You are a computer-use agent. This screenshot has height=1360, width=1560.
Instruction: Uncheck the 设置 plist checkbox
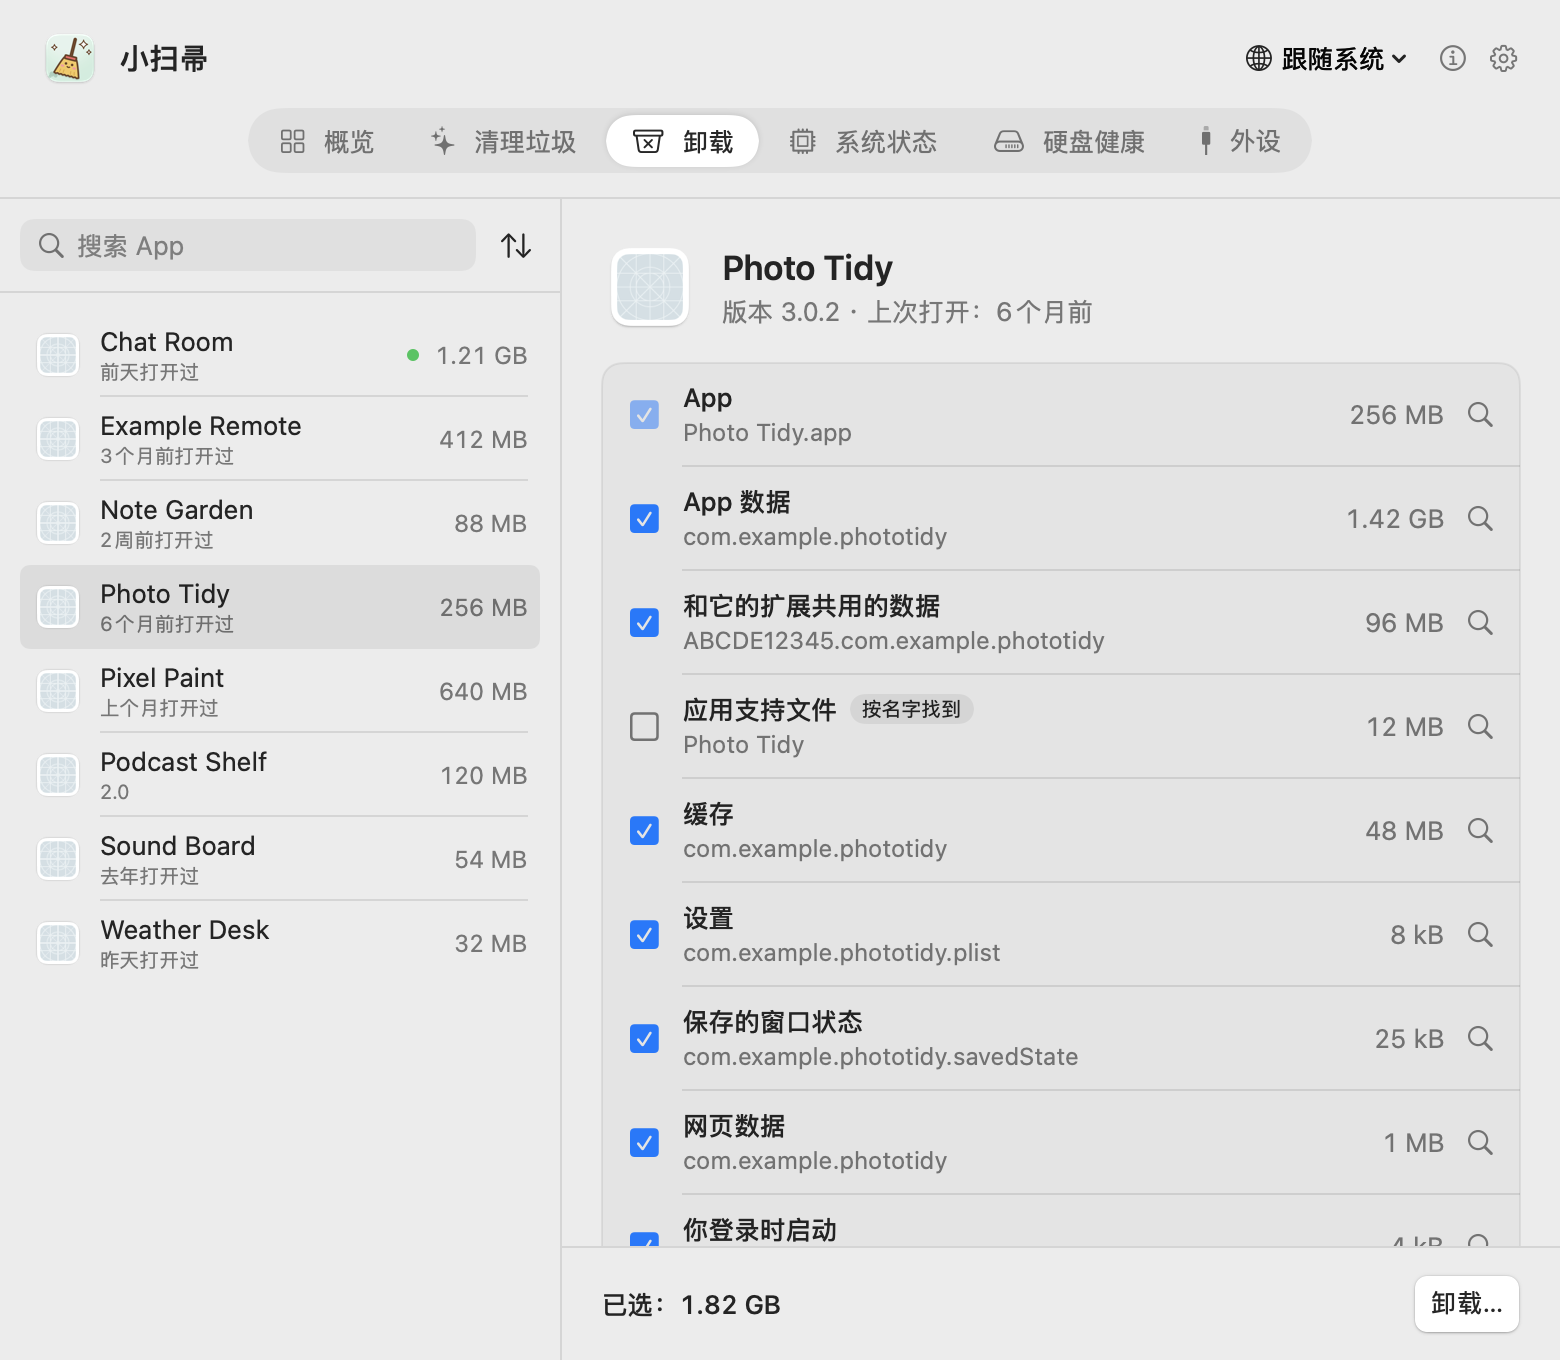(644, 934)
